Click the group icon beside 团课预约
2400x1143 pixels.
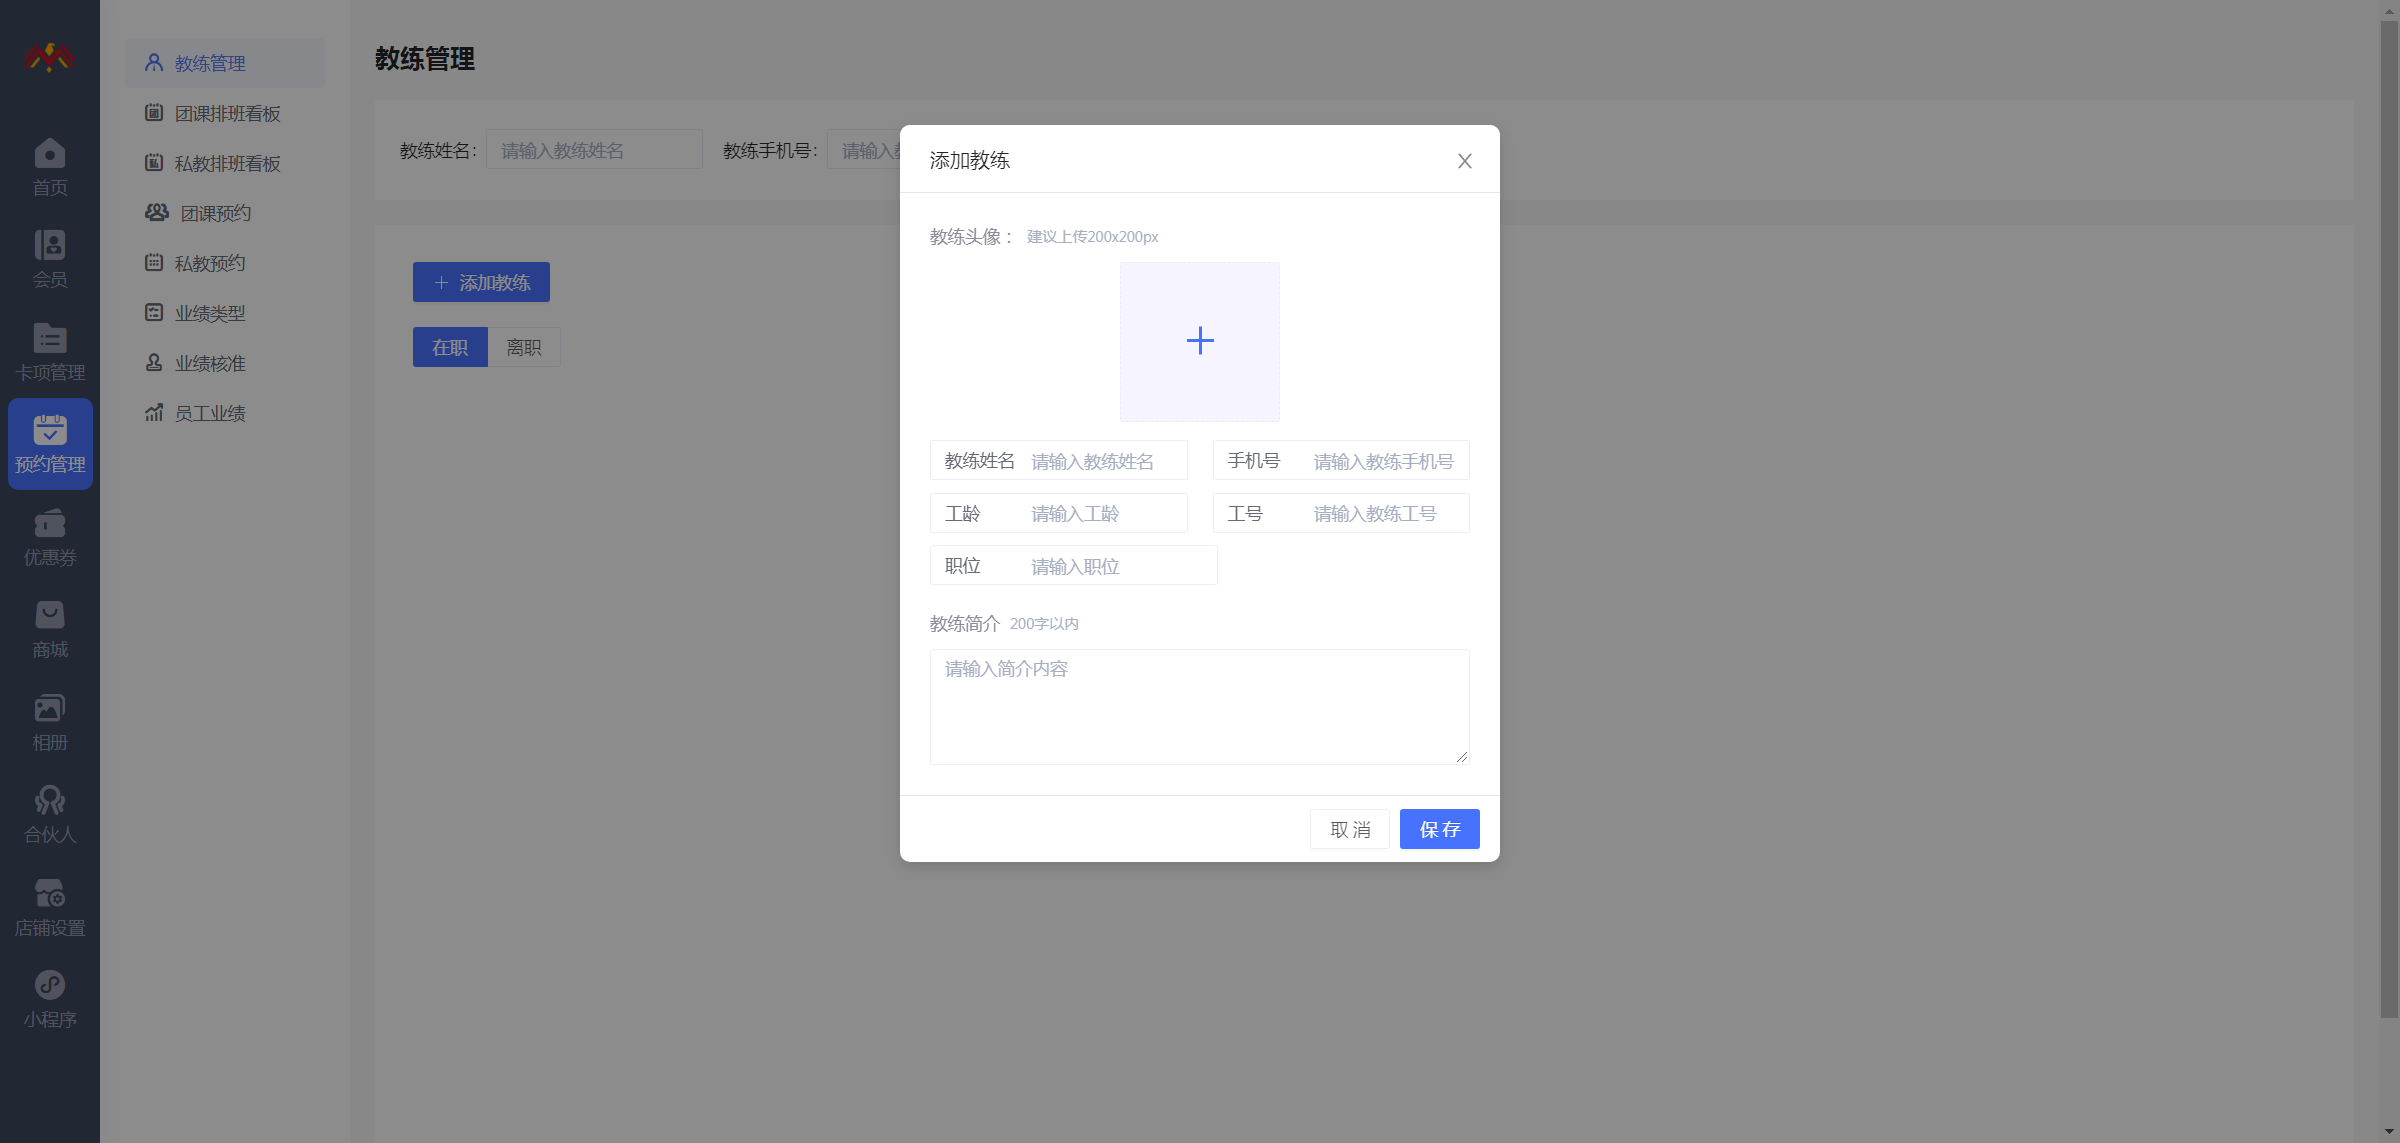pos(157,213)
